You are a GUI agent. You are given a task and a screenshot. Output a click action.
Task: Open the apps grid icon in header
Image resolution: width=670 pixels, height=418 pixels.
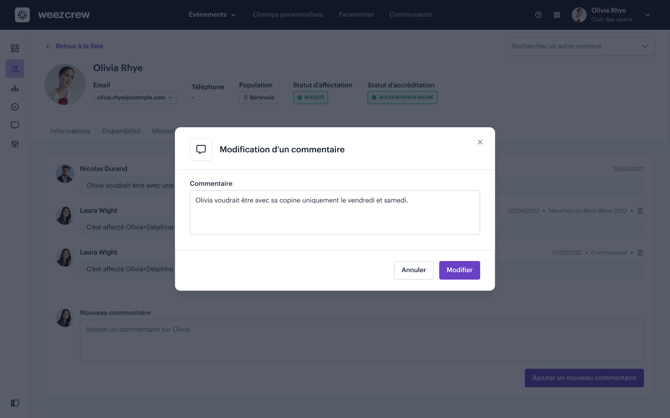click(x=557, y=15)
